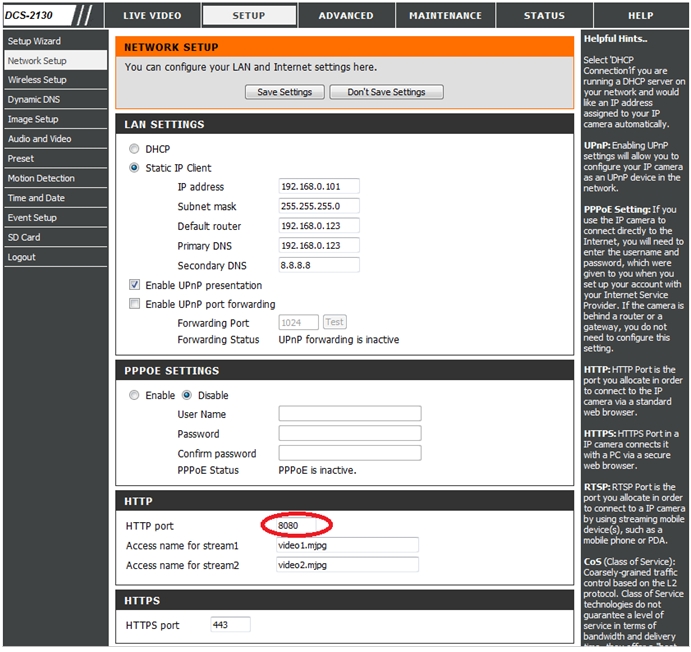Click the Save Settings button
691x652 pixels.
[x=284, y=92]
